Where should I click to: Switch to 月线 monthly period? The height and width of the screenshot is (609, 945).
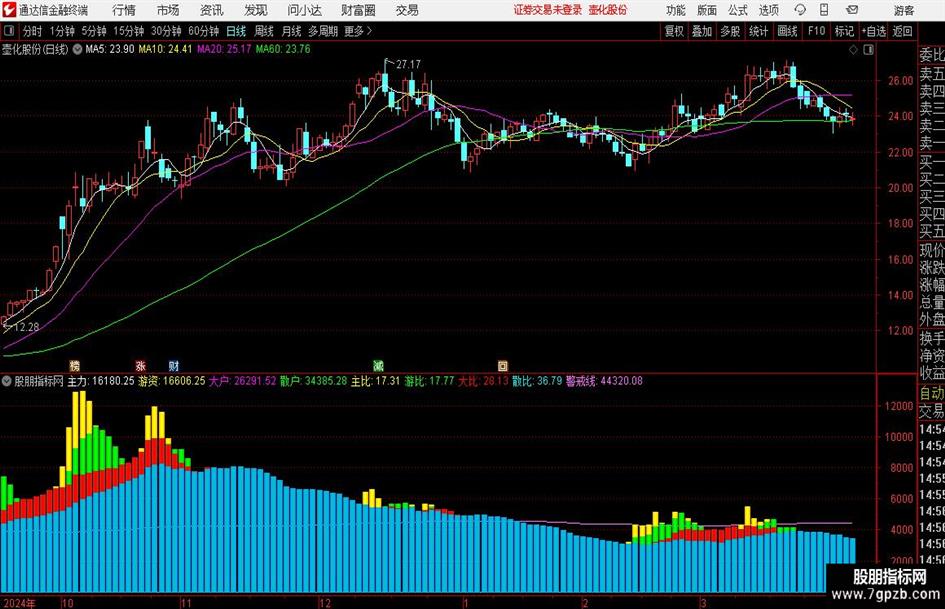coord(292,31)
